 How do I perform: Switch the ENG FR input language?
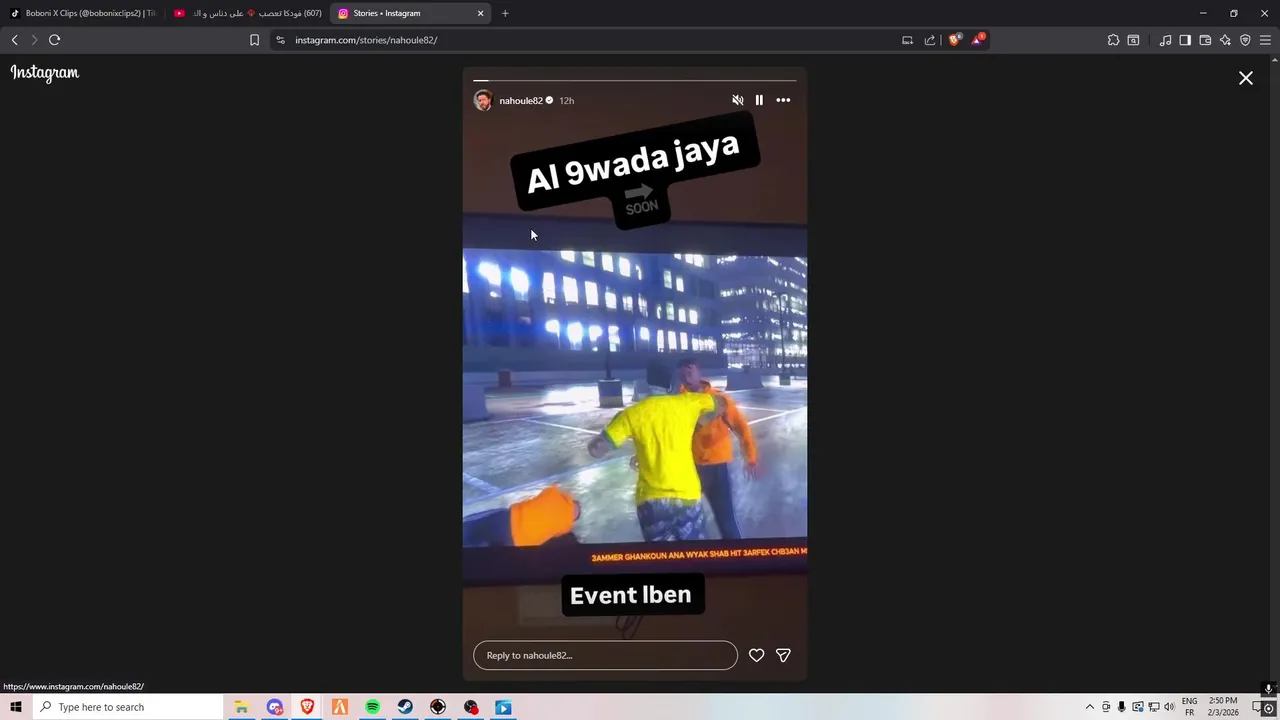1189,707
